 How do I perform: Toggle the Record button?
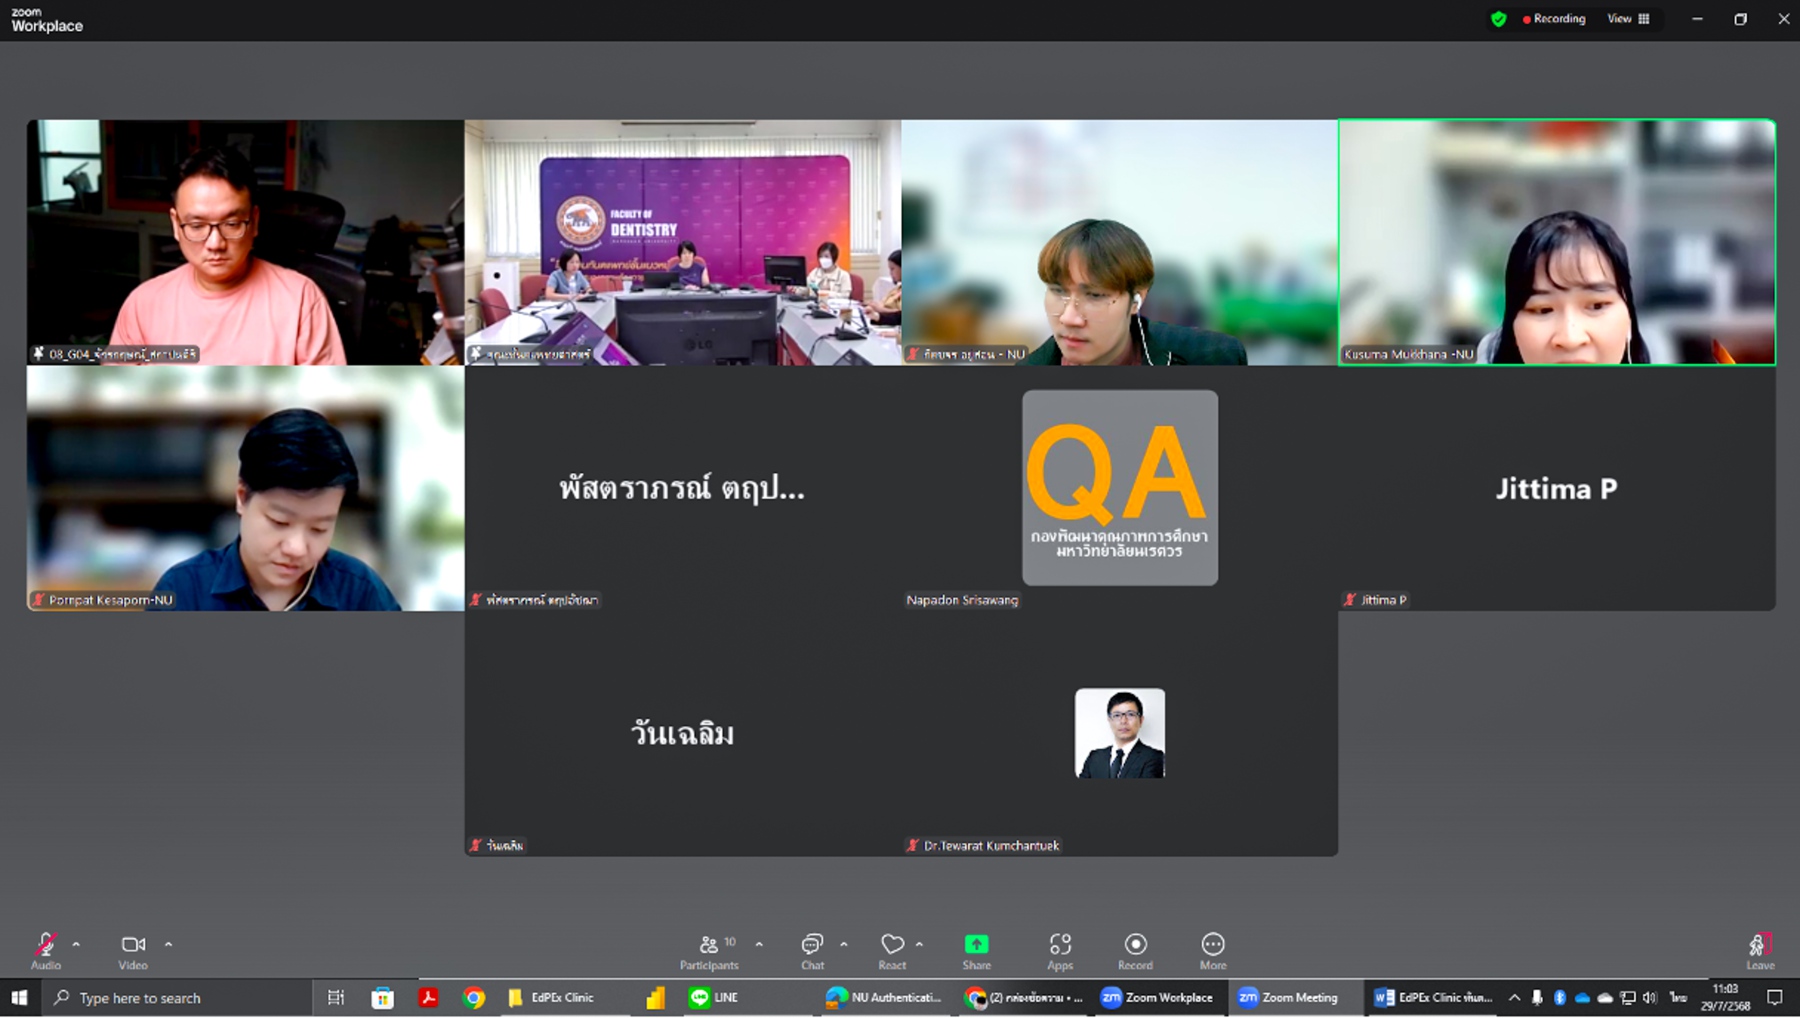click(x=1135, y=945)
